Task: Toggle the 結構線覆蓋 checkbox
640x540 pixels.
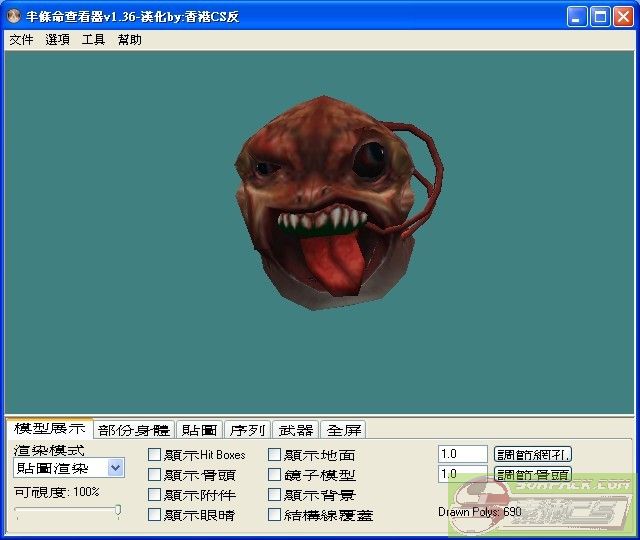Action: click(275, 515)
